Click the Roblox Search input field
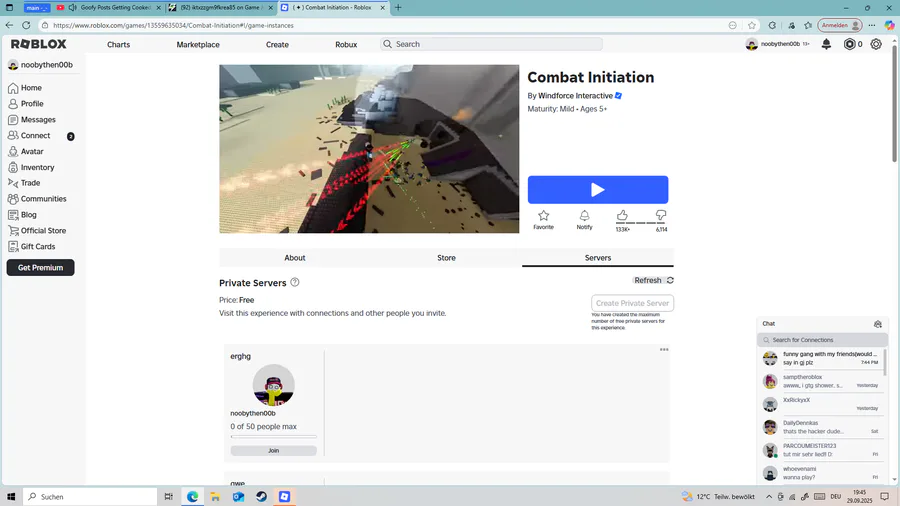 [x=491, y=44]
